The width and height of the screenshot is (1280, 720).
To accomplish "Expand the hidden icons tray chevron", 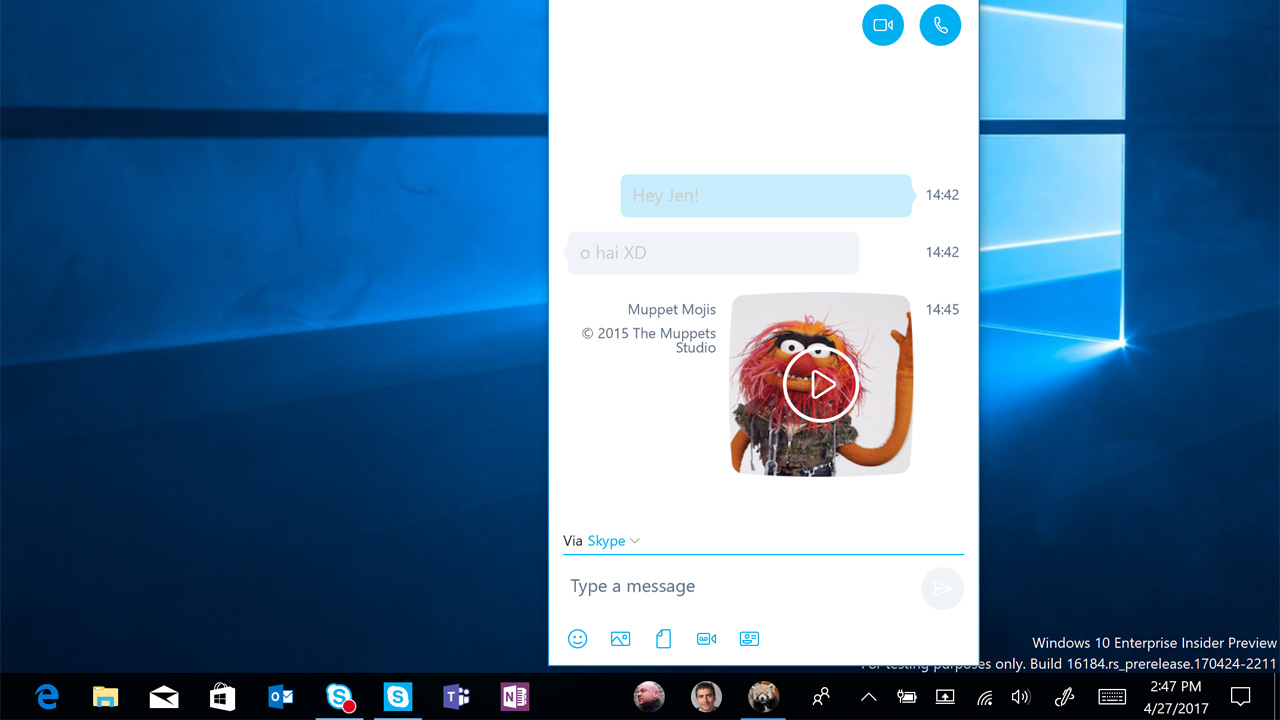I will pos(868,696).
